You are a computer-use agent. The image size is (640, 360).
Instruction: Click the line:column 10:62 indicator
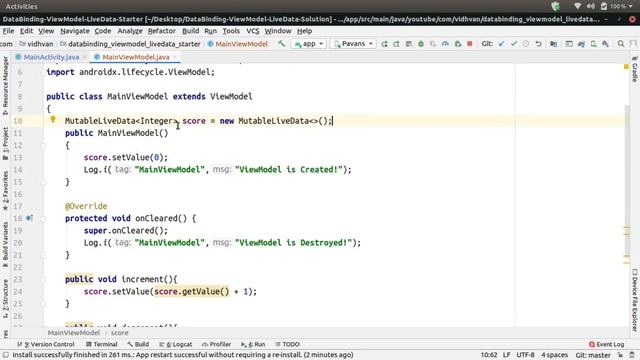(x=489, y=355)
